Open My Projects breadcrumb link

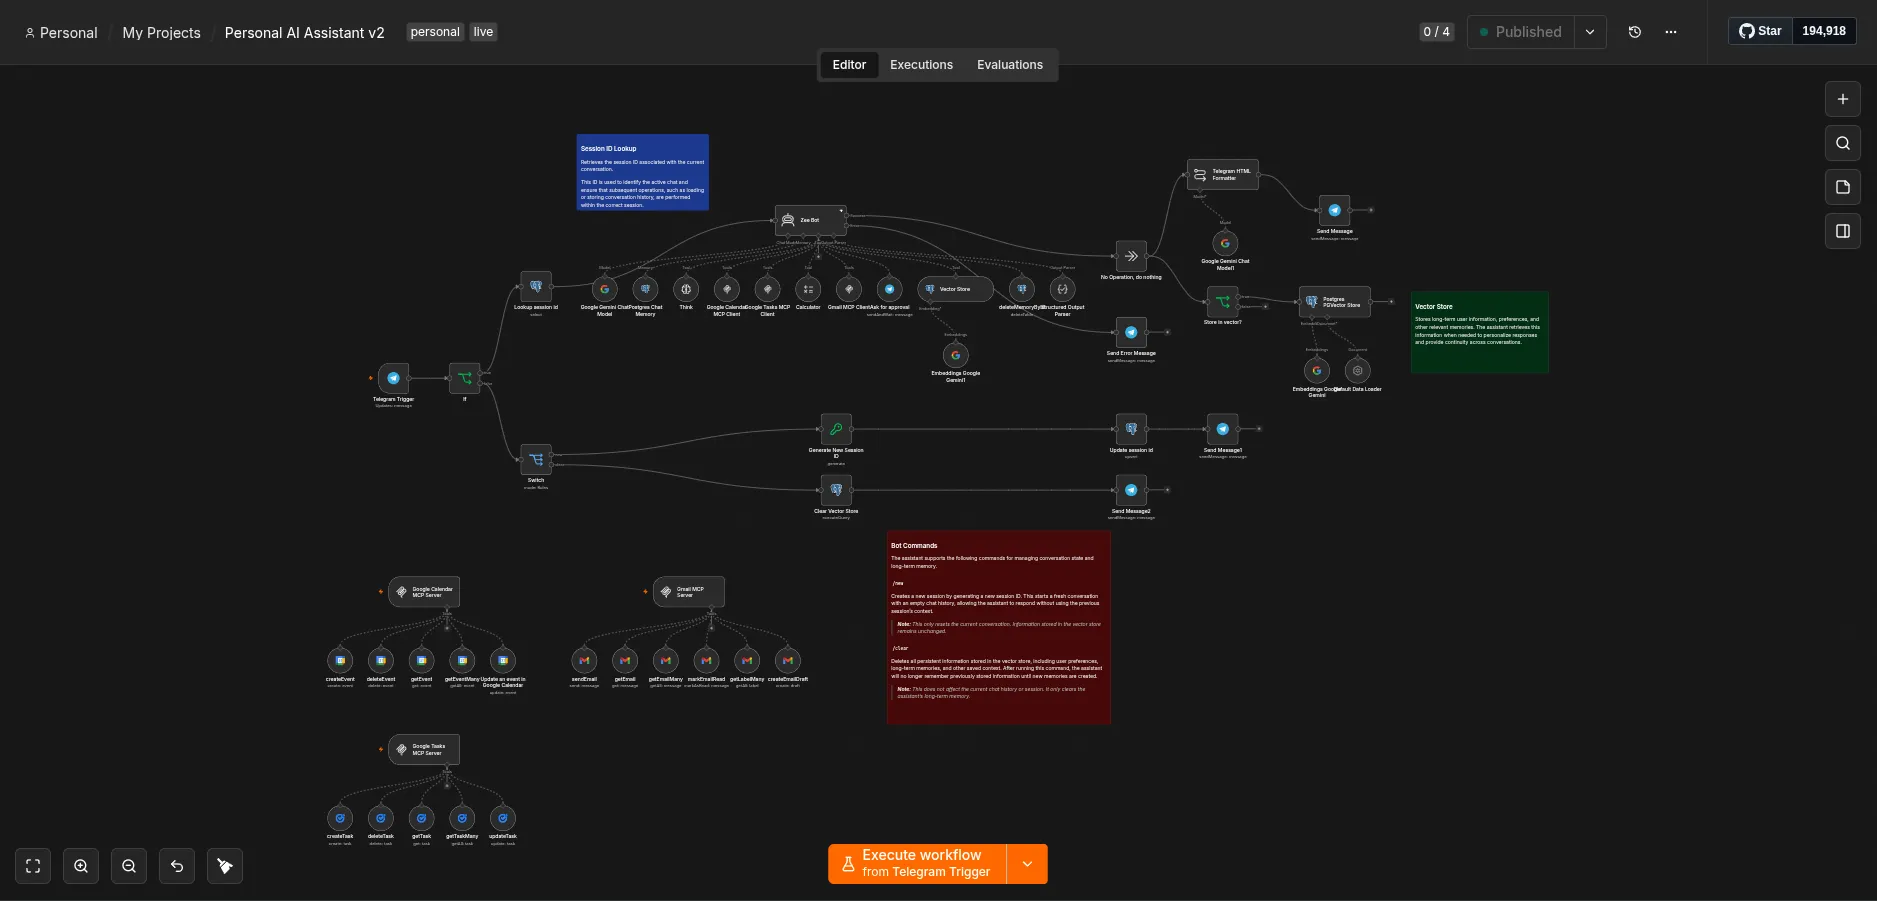coord(161,33)
